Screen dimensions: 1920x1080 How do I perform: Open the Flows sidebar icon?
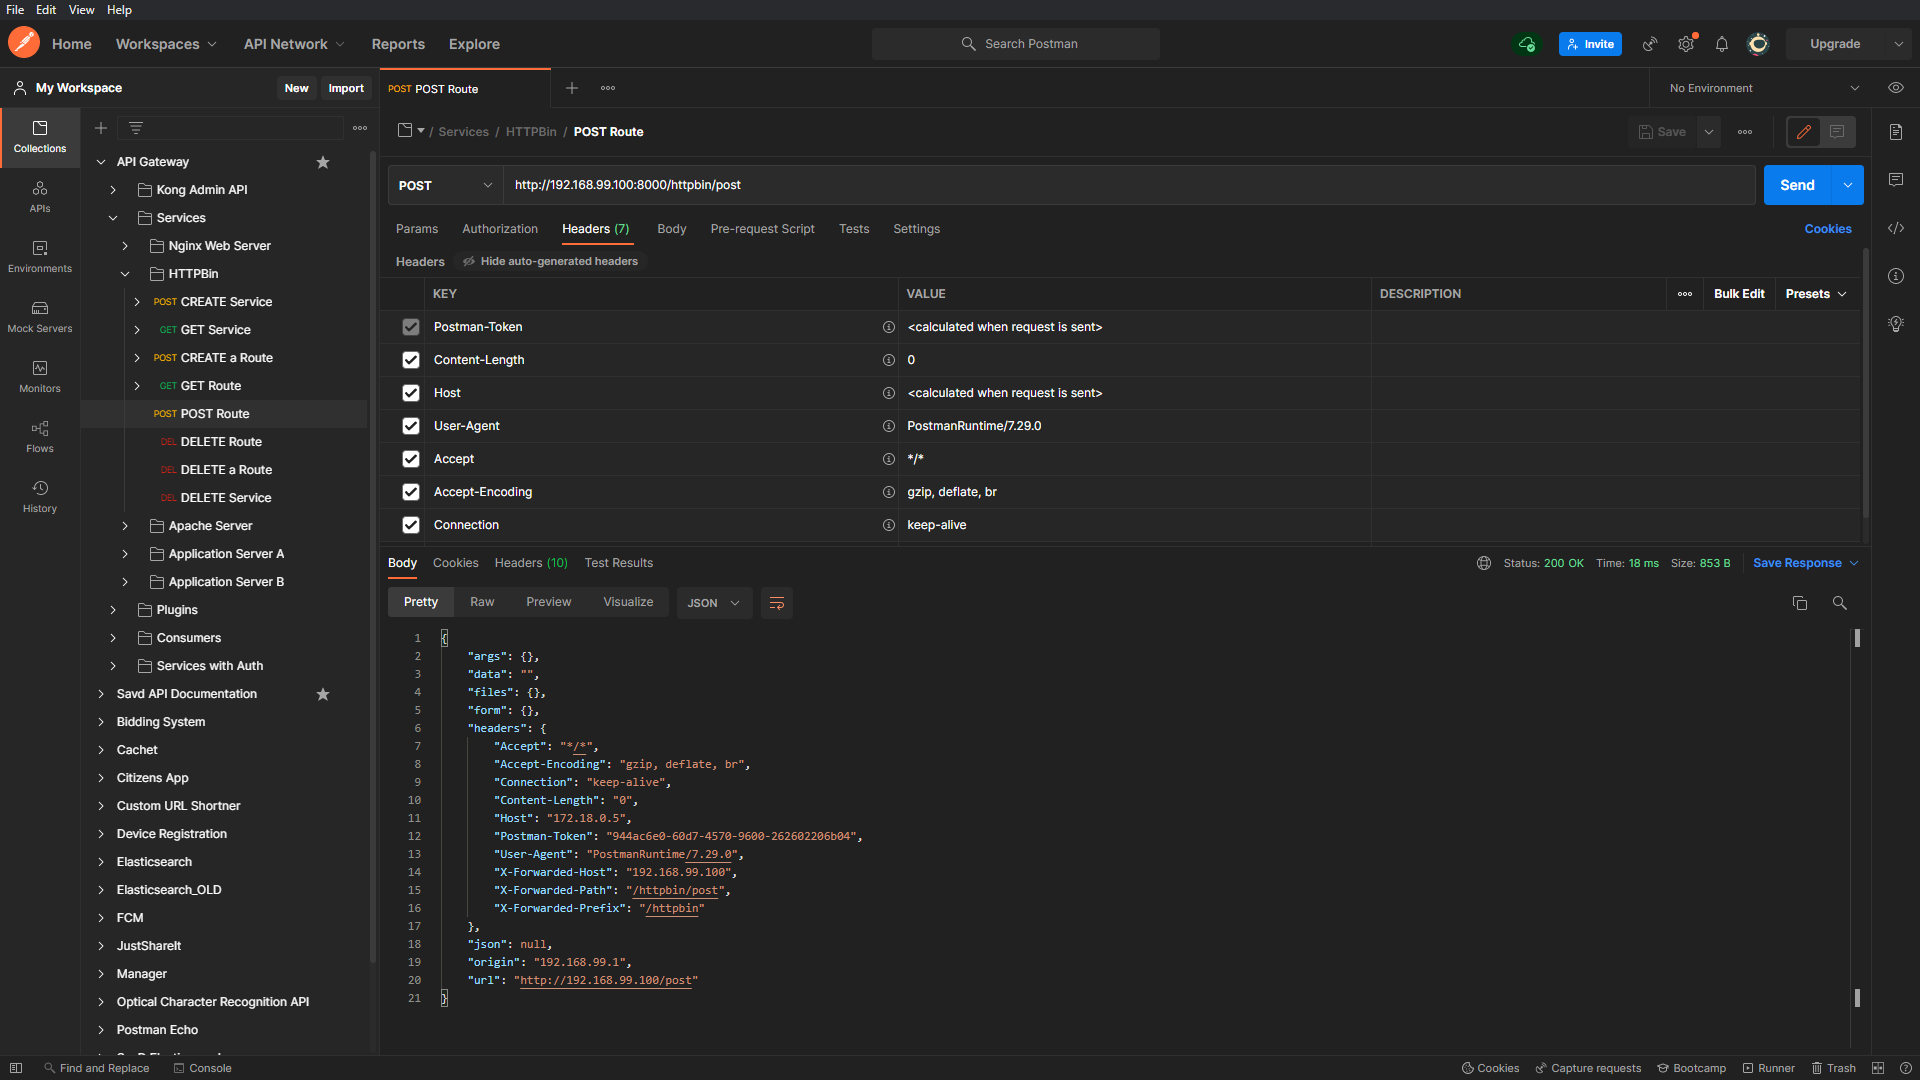[x=40, y=436]
